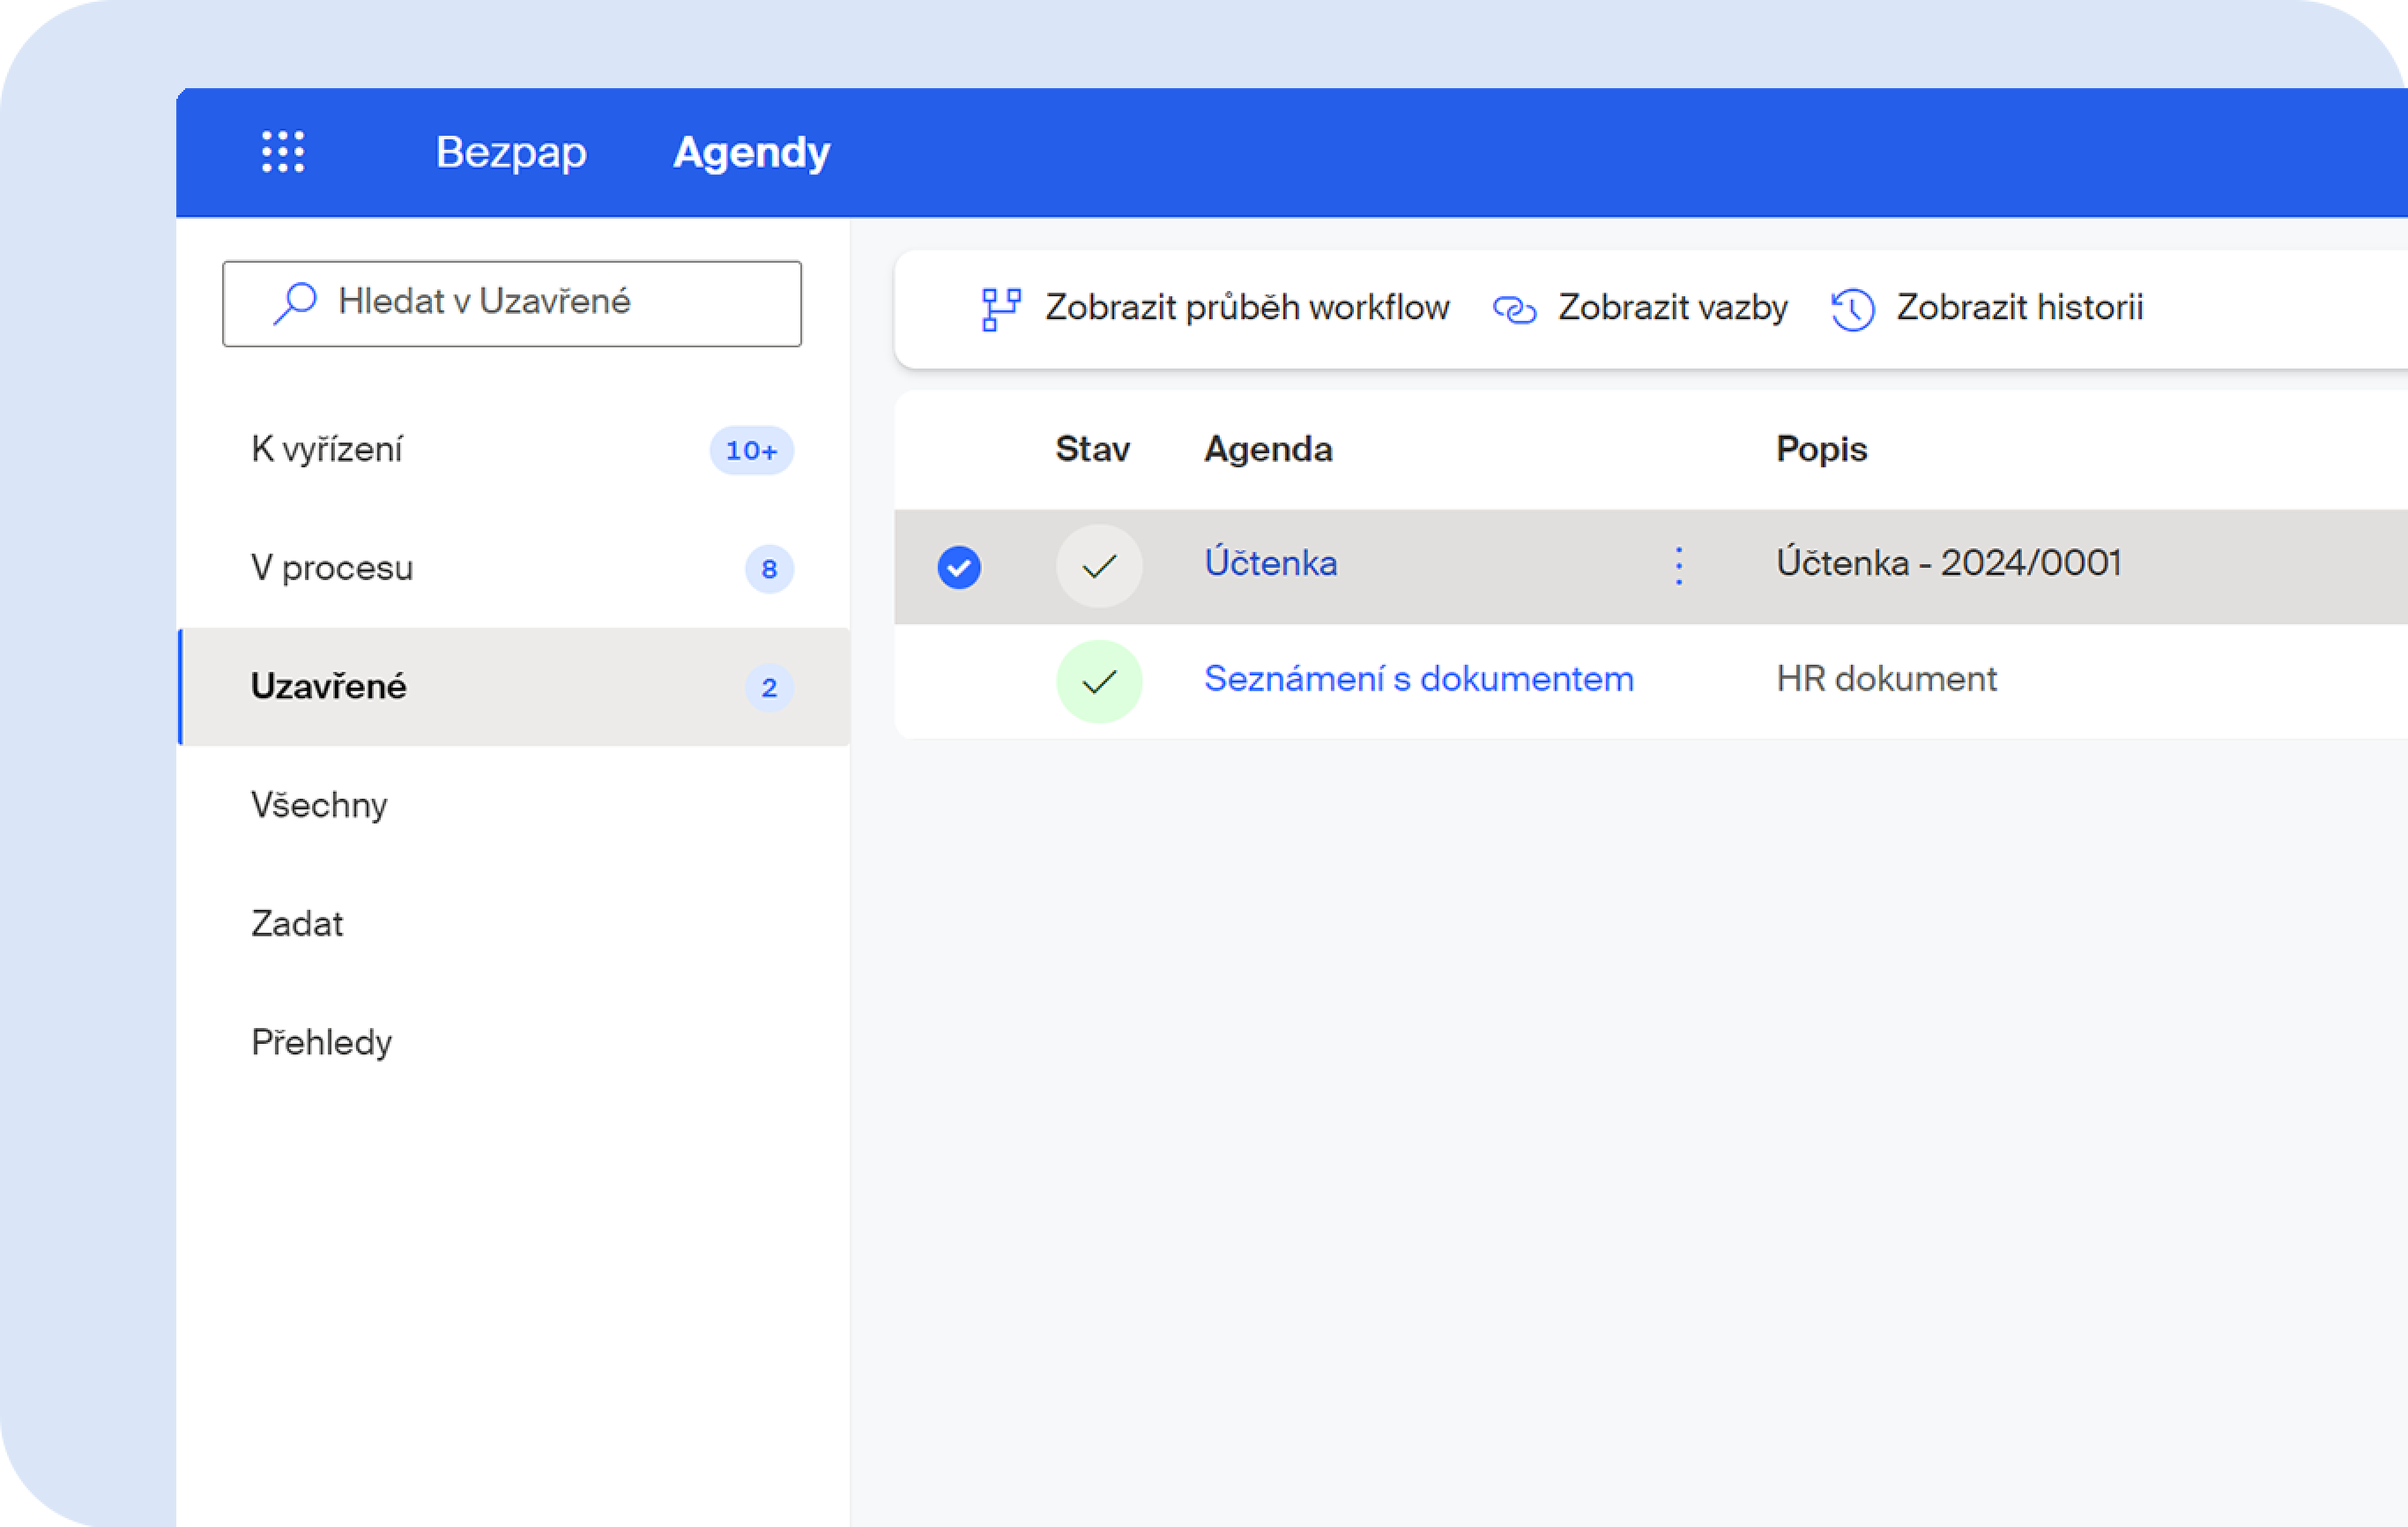
Task: Uncheck the selected Účtenka row checkbox
Action: [x=959, y=567]
